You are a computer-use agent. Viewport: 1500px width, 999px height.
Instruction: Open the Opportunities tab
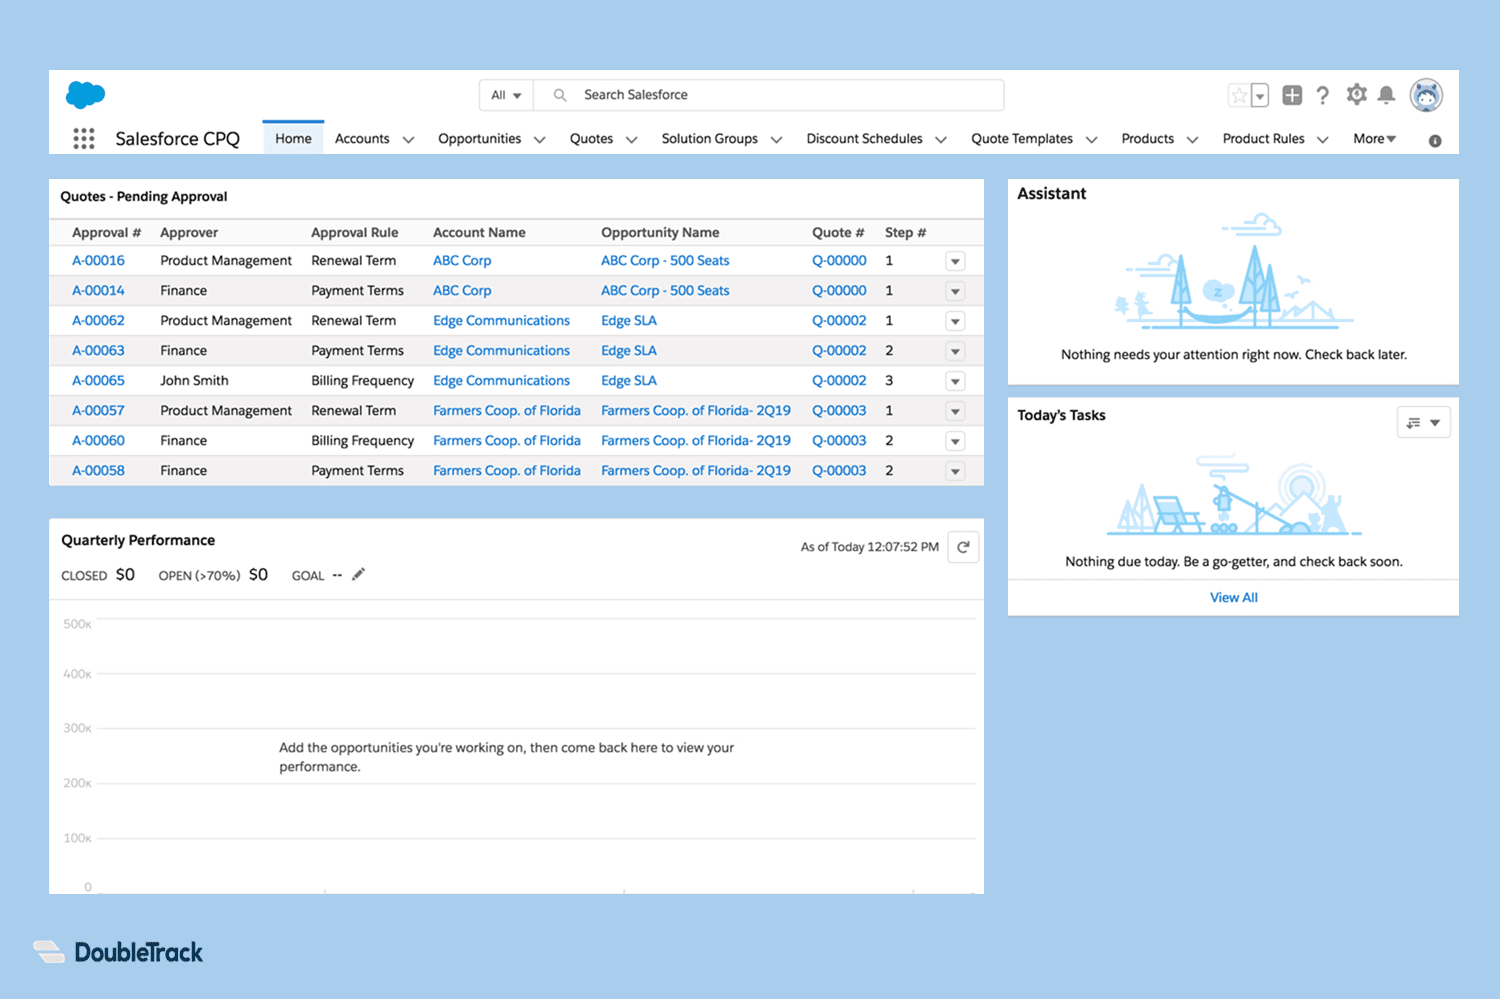click(x=479, y=139)
